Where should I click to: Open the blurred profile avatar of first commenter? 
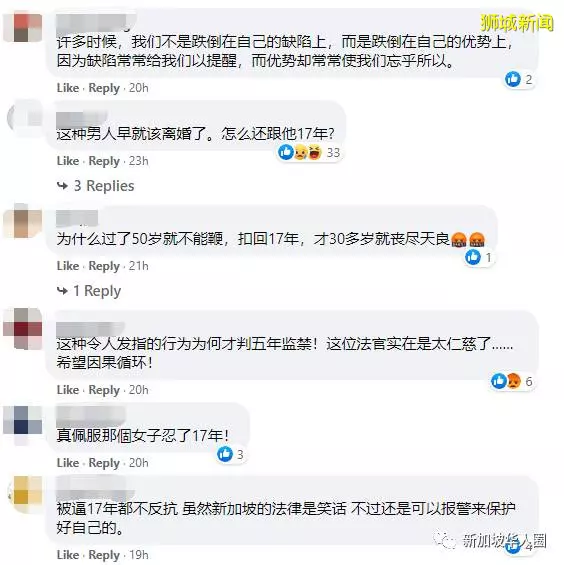tap(23, 27)
